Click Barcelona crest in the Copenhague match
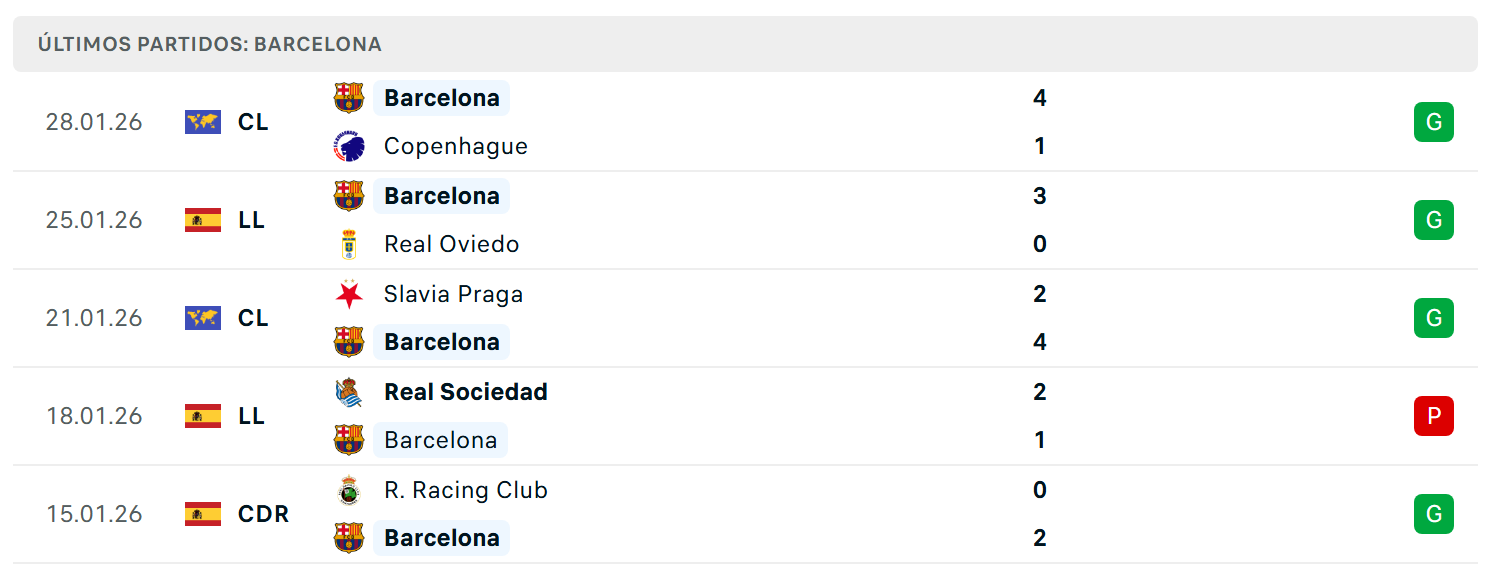This screenshot has height=579, width=1495. tap(349, 98)
